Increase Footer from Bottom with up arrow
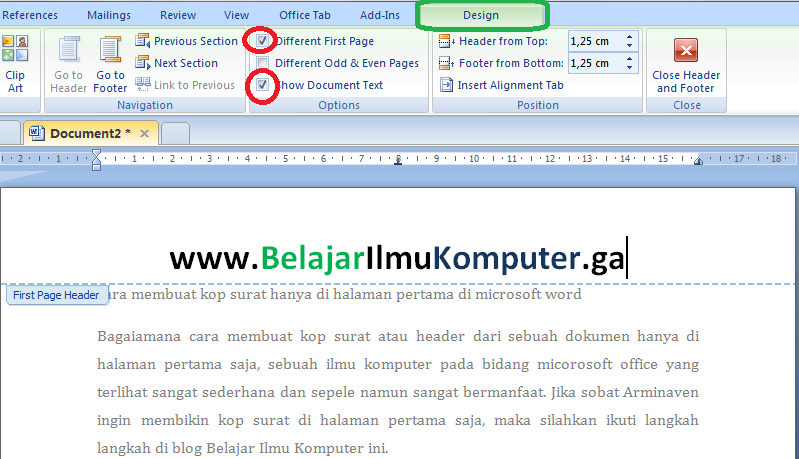Screen dimensions: 799x459 pyautogui.click(x=630, y=59)
